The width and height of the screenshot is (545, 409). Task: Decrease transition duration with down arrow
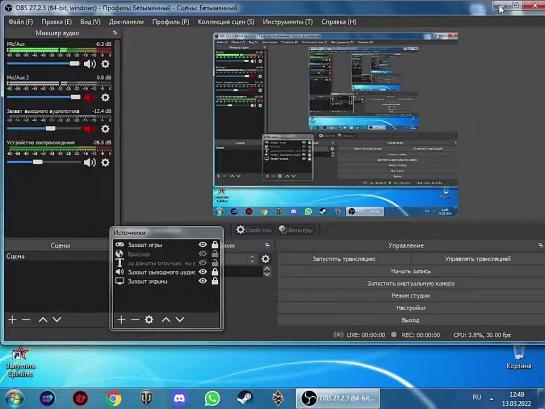click(267, 274)
